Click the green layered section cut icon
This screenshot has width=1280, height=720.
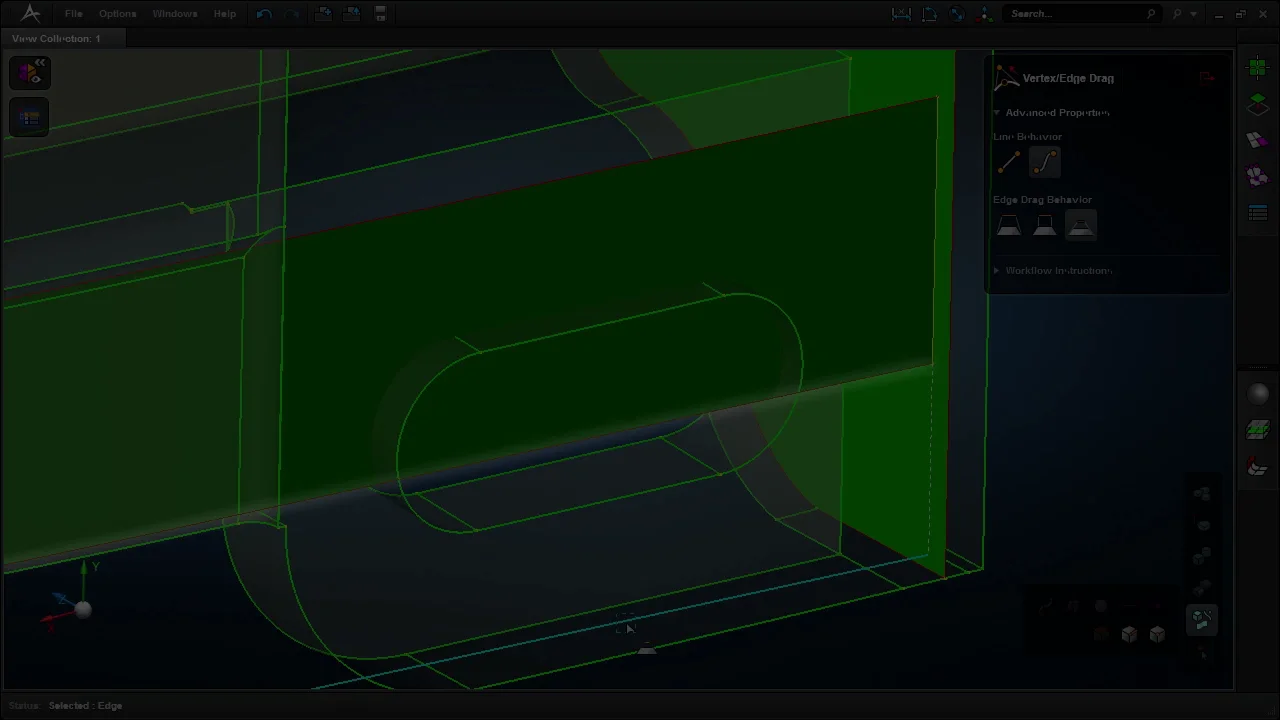(1258, 431)
